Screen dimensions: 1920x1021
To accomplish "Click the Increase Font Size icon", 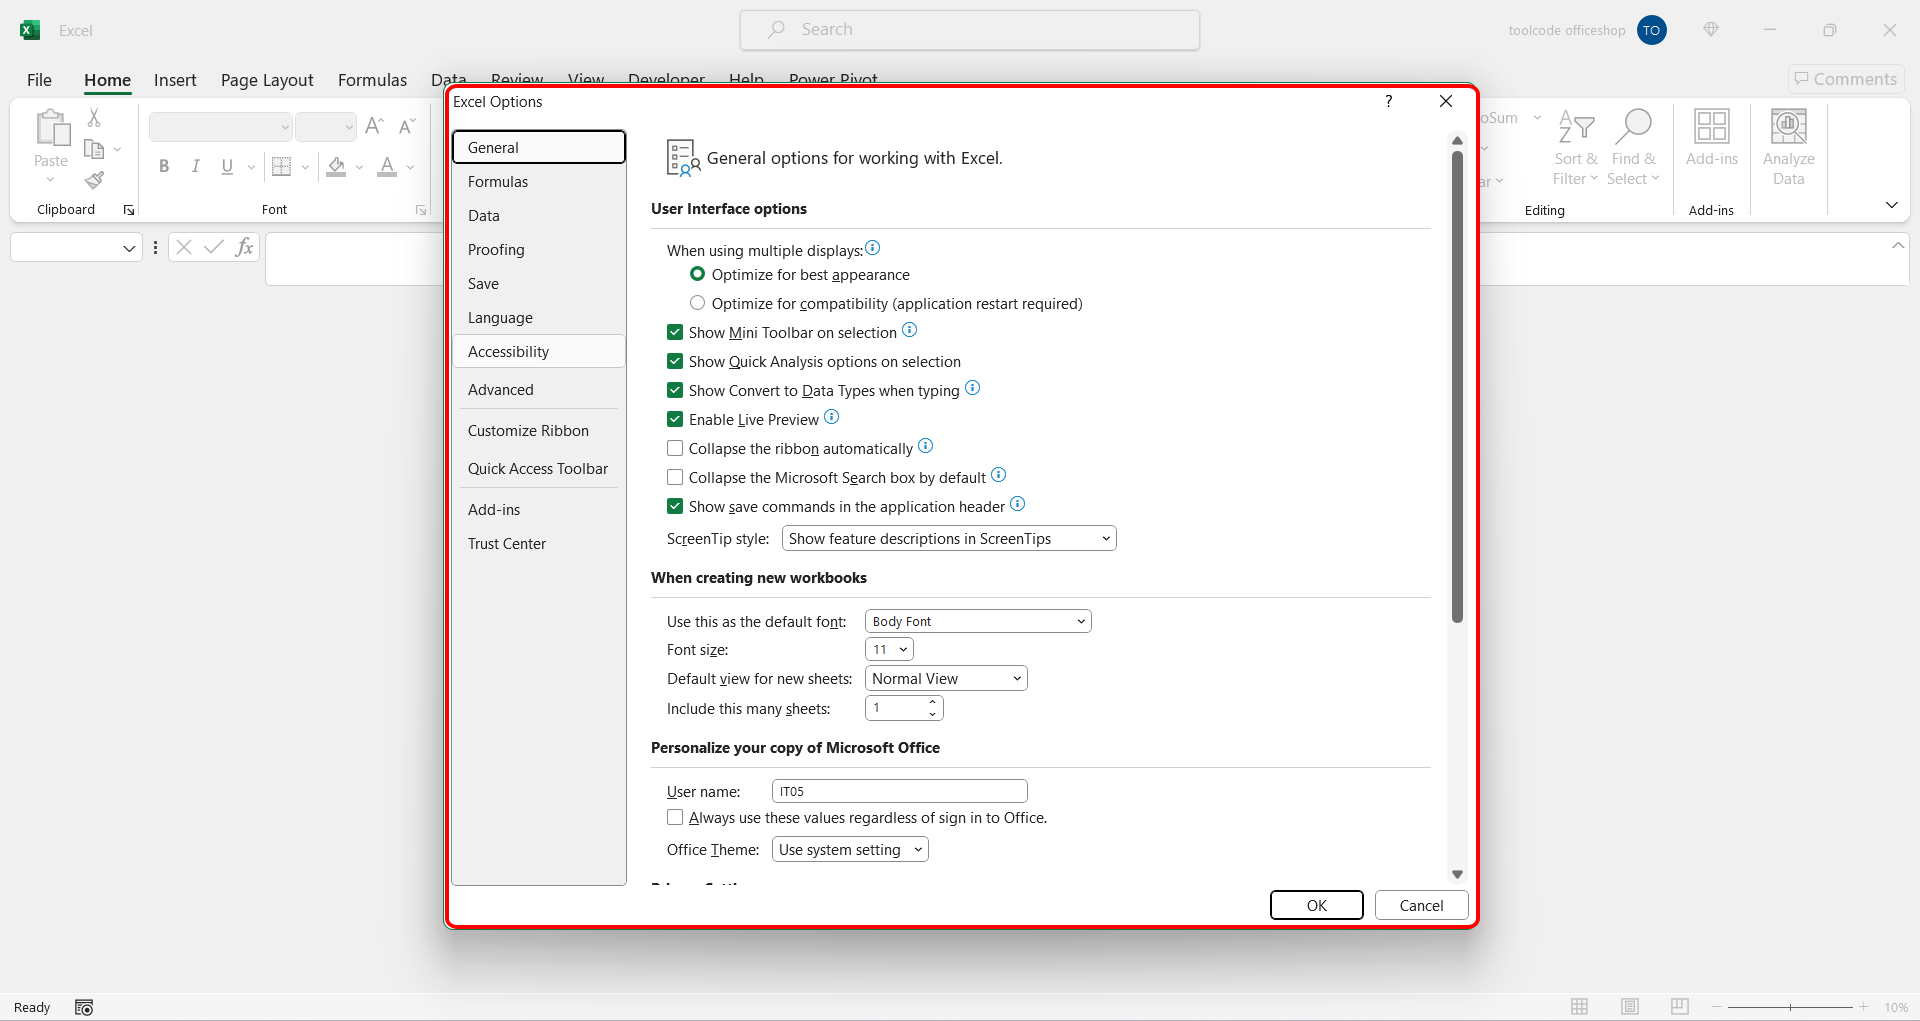I will coord(374,126).
